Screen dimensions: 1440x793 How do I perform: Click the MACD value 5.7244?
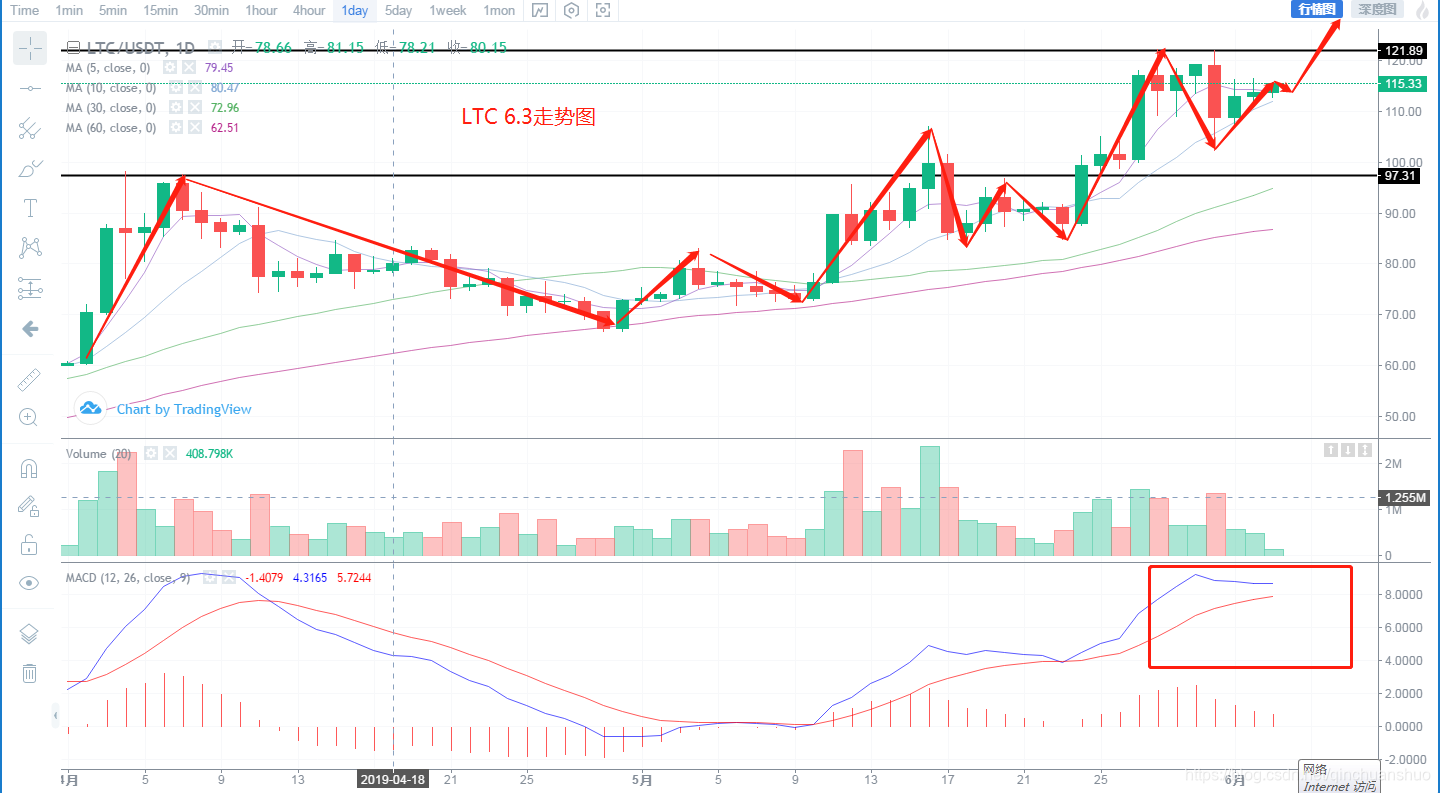pyautogui.click(x=355, y=577)
